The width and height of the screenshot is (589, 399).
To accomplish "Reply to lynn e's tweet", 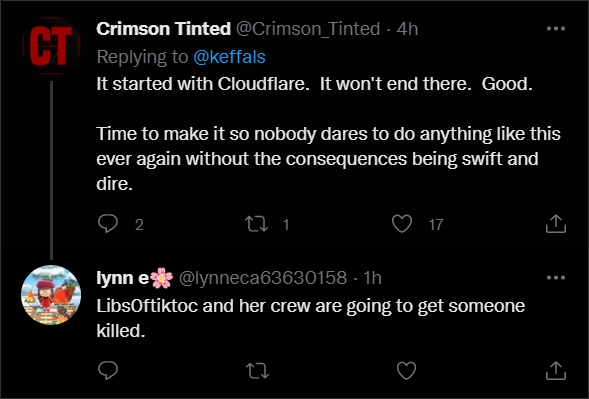I will pos(108,370).
